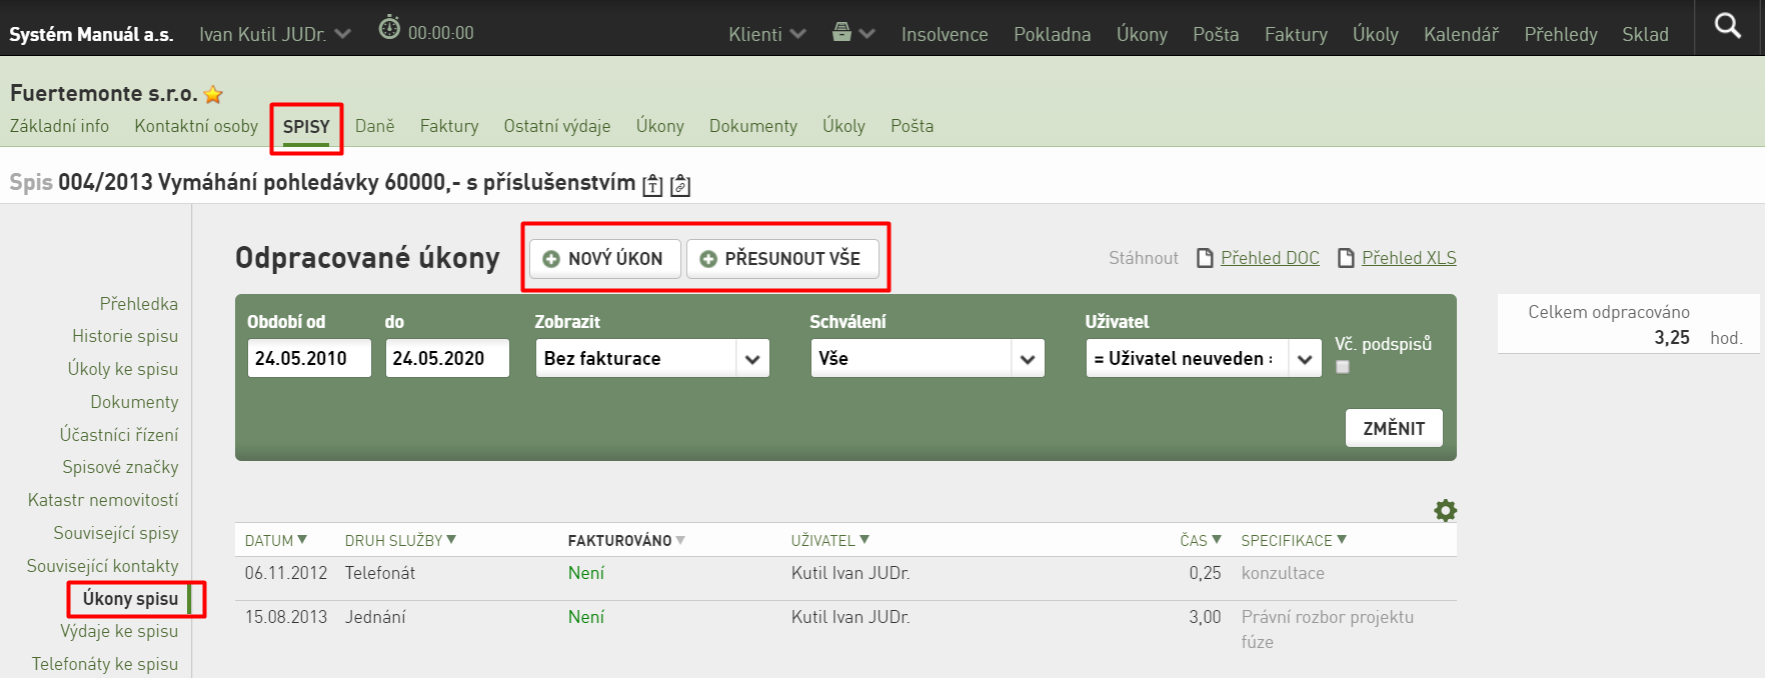
Task: Open the Klienti menu in the top bar
Action: pos(767,34)
